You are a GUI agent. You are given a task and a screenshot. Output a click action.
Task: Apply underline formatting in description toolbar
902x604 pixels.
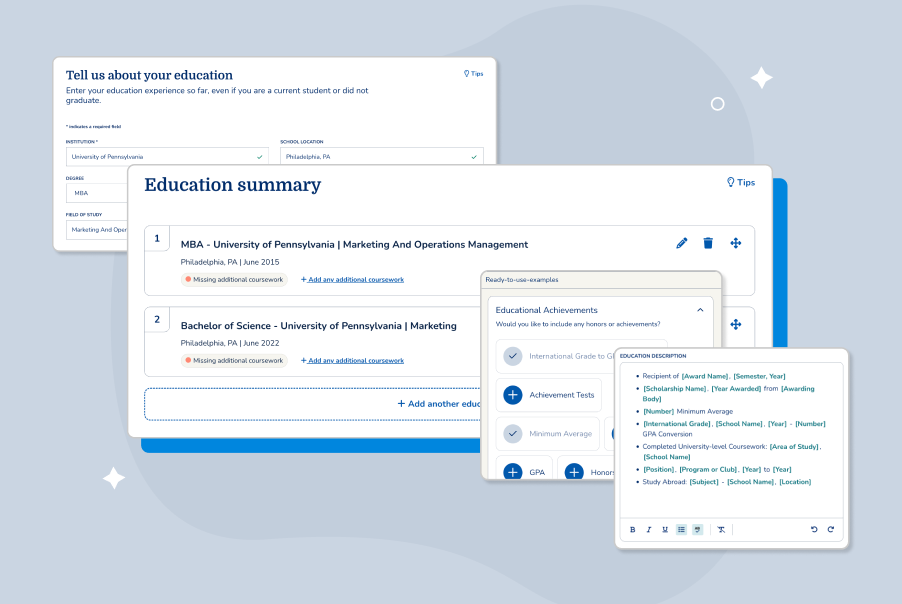(x=665, y=529)
